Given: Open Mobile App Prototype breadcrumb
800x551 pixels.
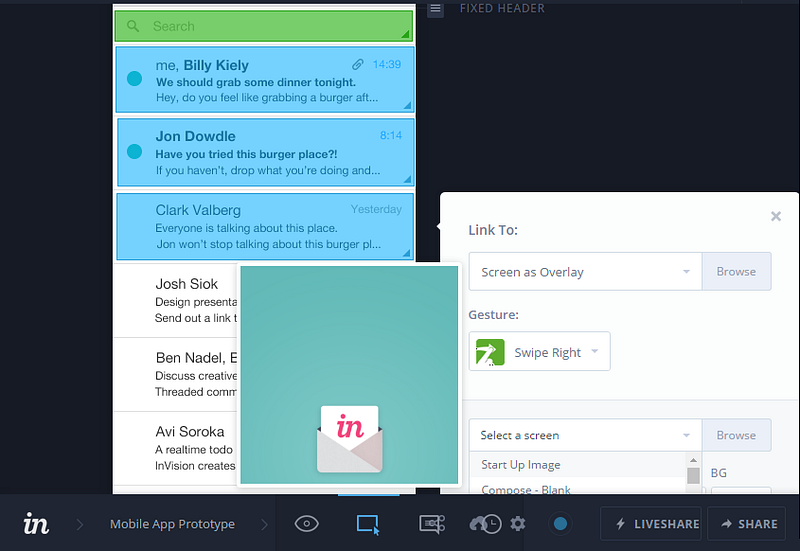Looking at the screenshot, I should point(172,524).
